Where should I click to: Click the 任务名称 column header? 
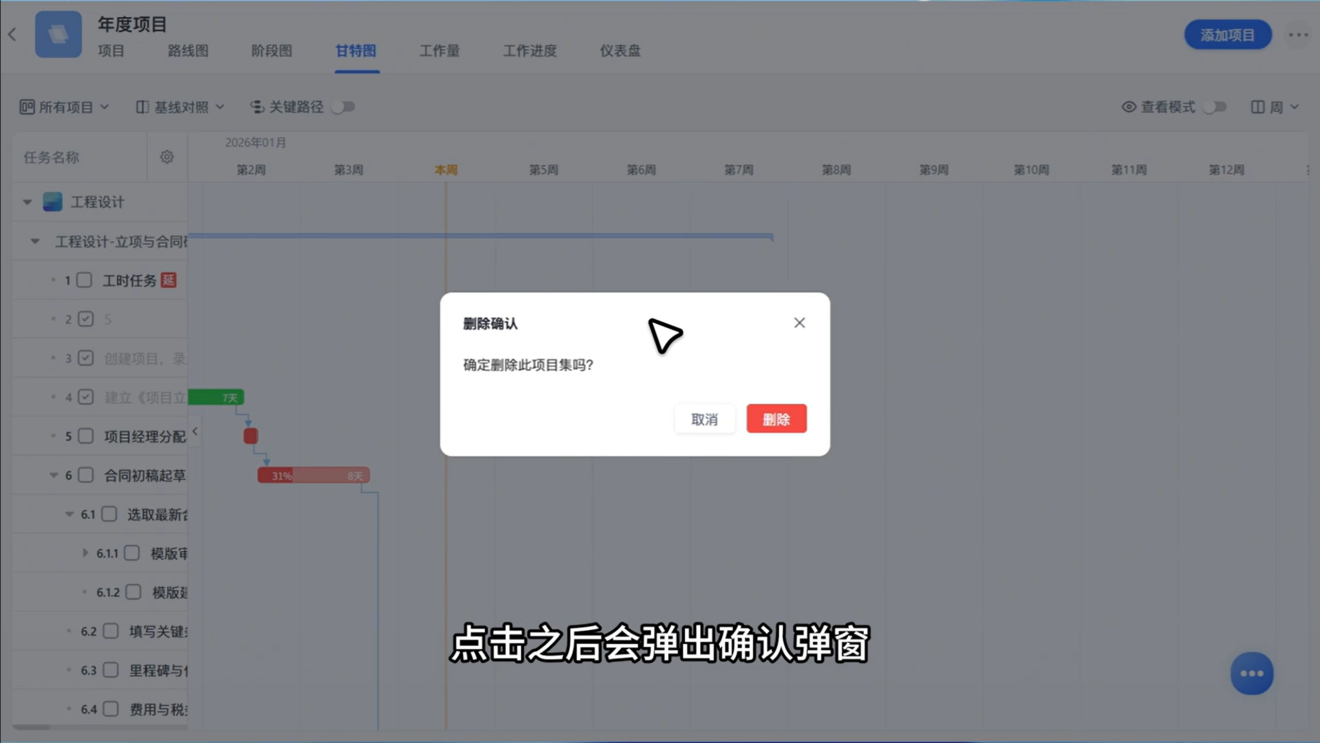click(51, 157)
